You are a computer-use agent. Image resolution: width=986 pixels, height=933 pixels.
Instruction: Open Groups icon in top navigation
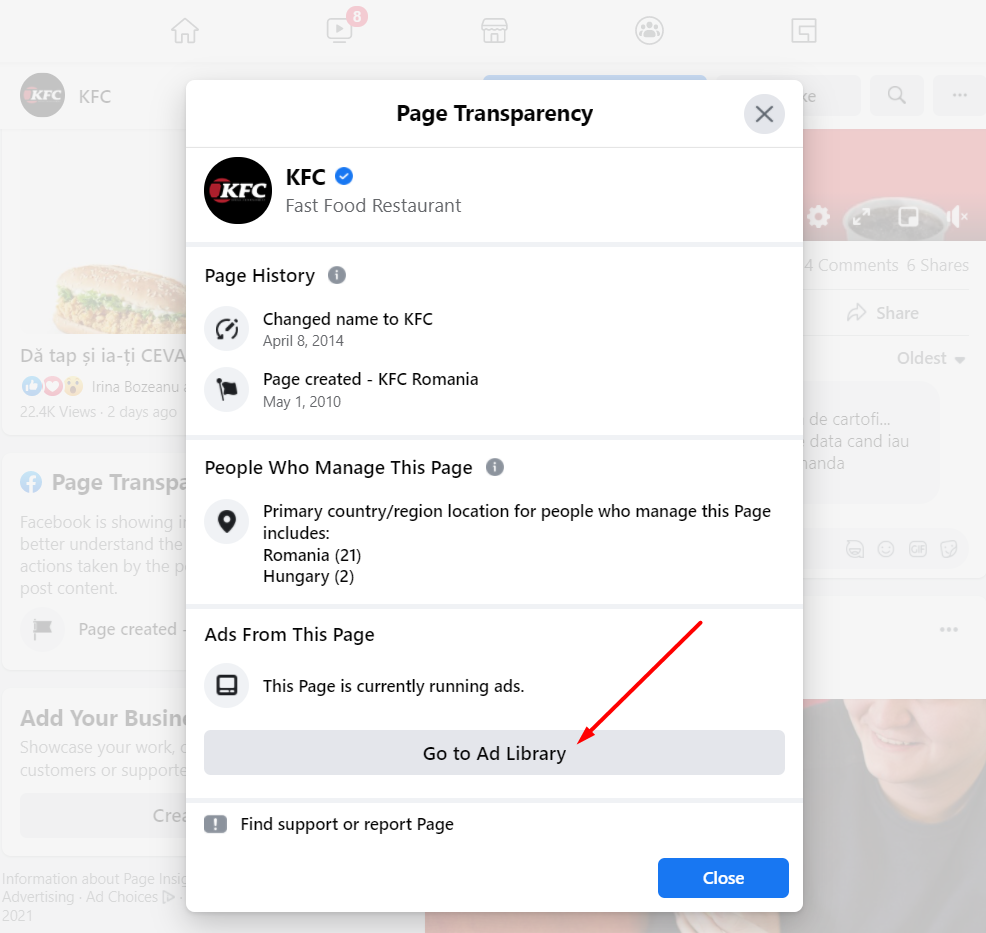(x=649, y=30)
